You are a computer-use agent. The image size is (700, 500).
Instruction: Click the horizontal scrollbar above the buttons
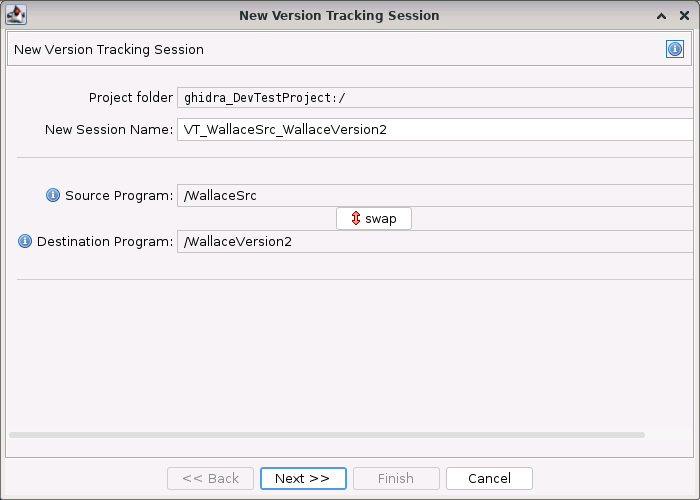pyautogui.click(x=327, y=435)
